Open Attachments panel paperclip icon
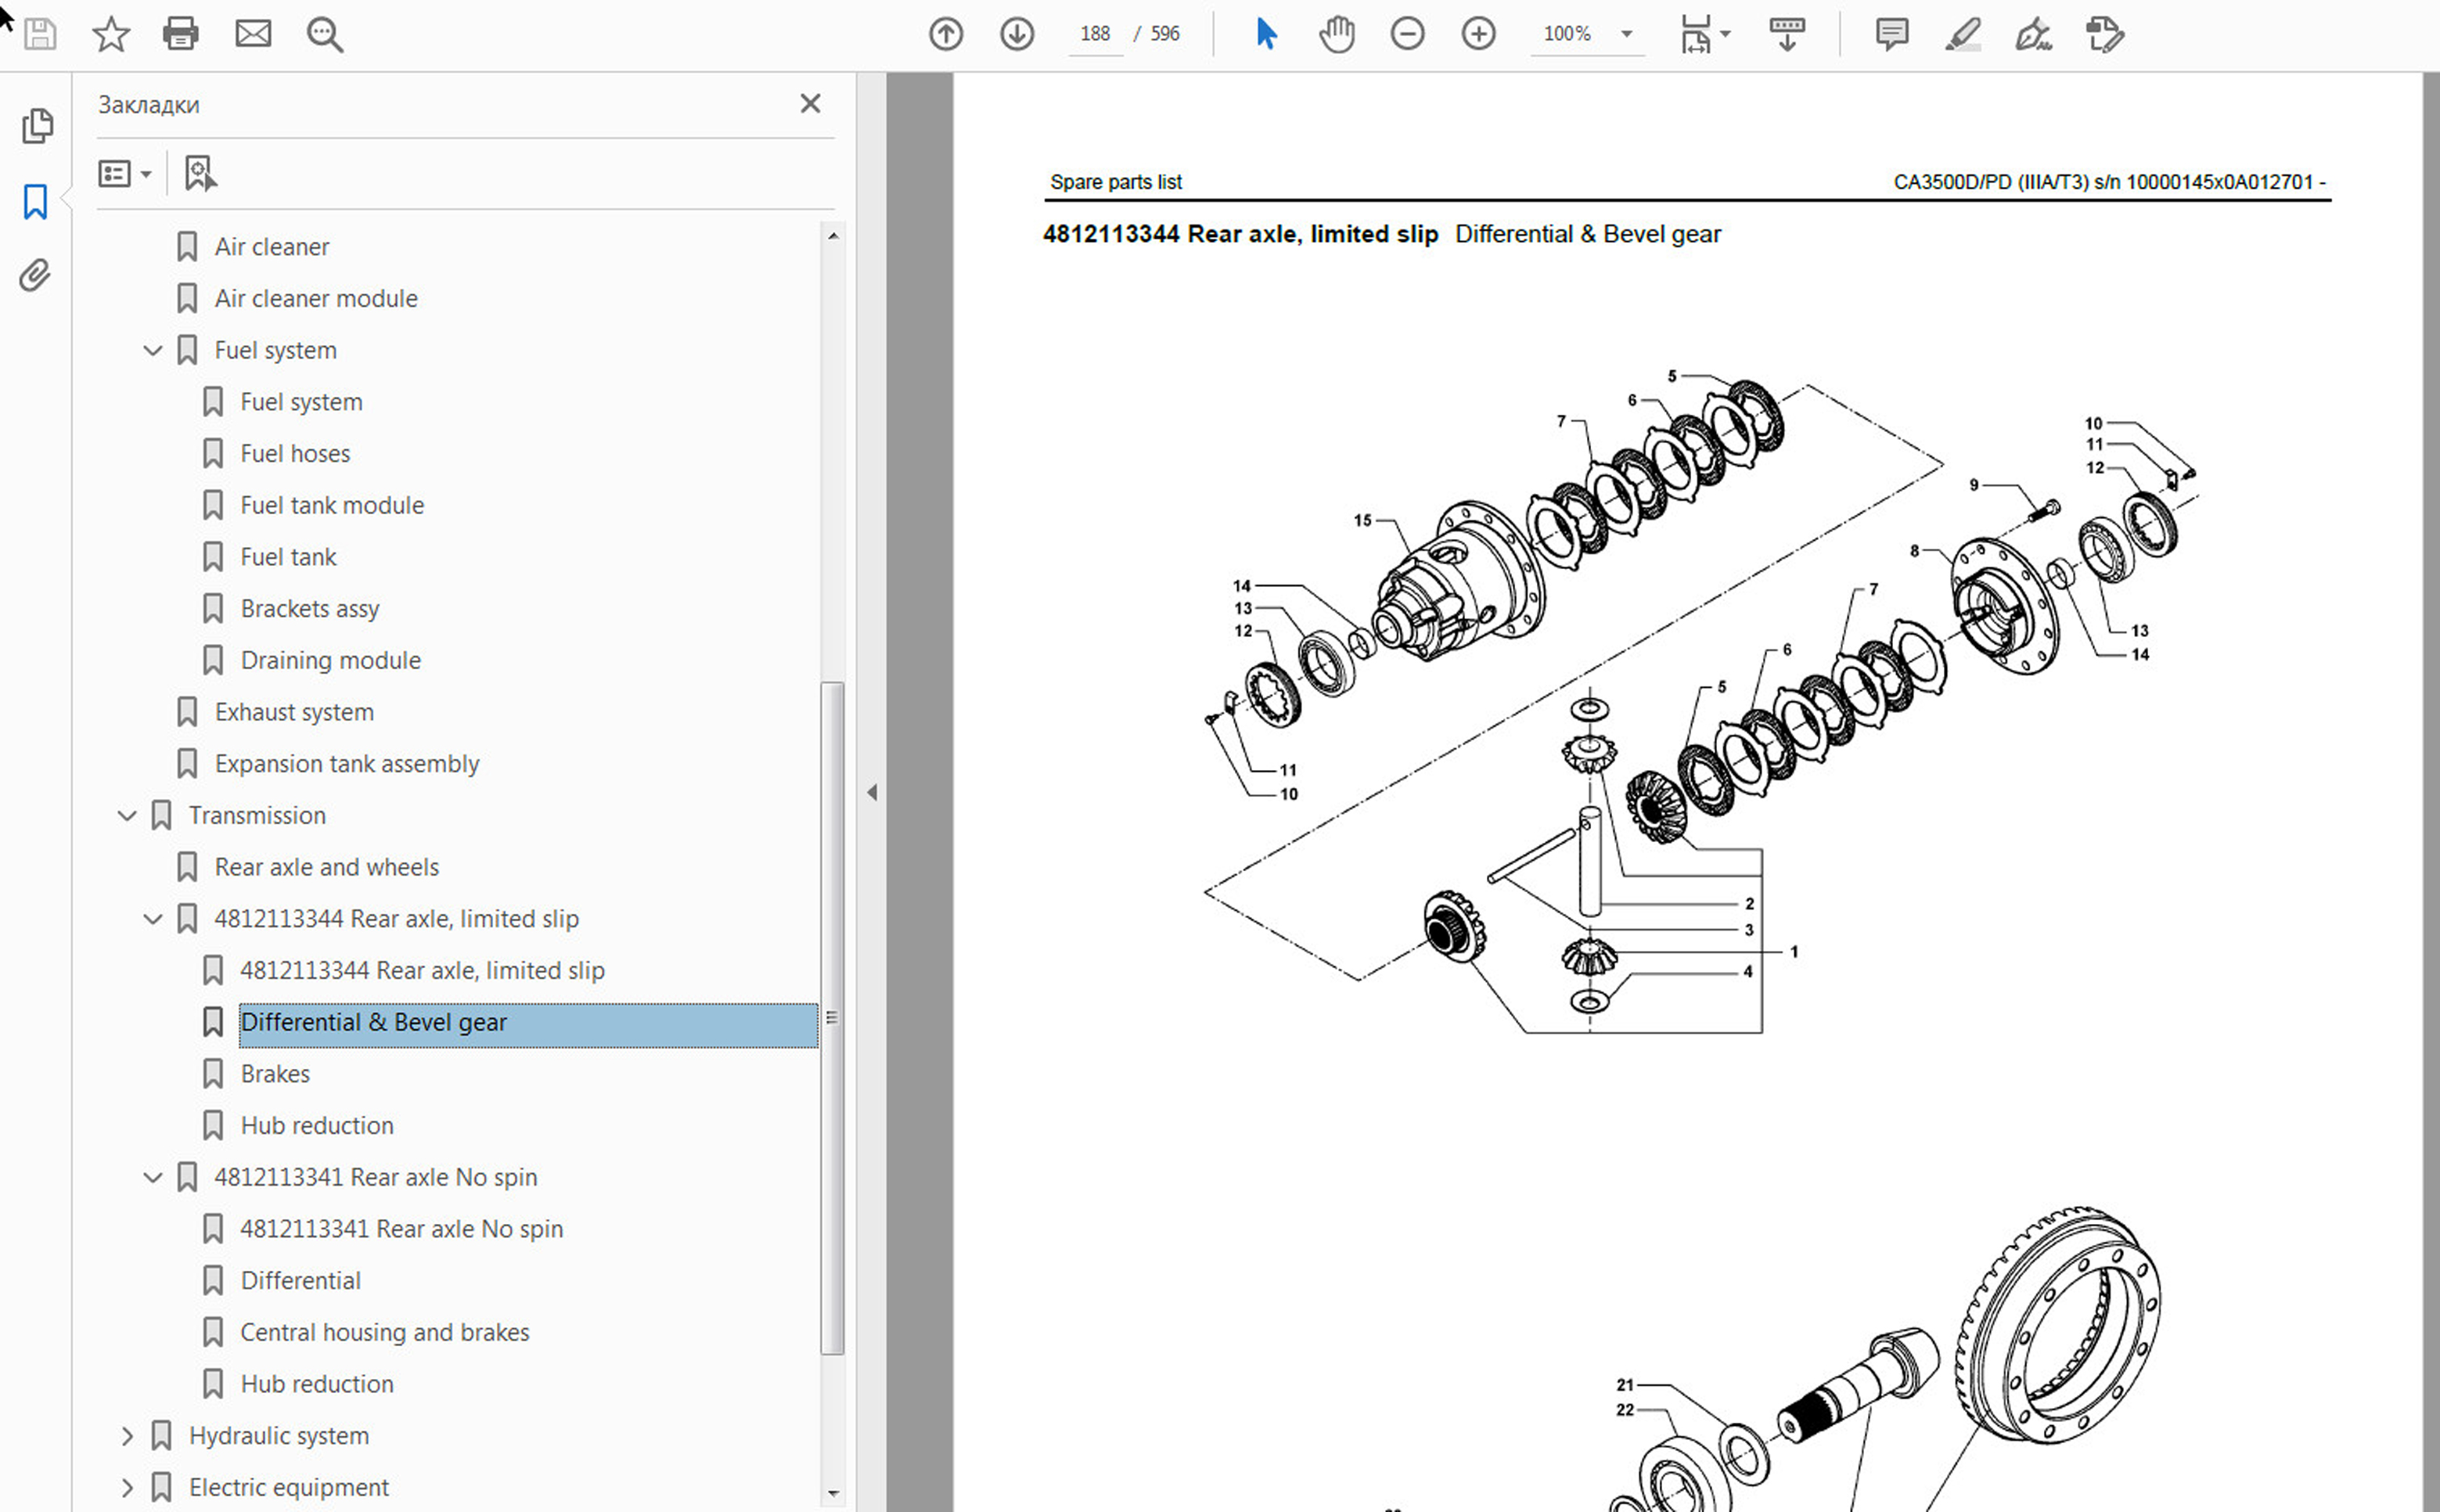2440x1512 pixels. coord(35,275)
